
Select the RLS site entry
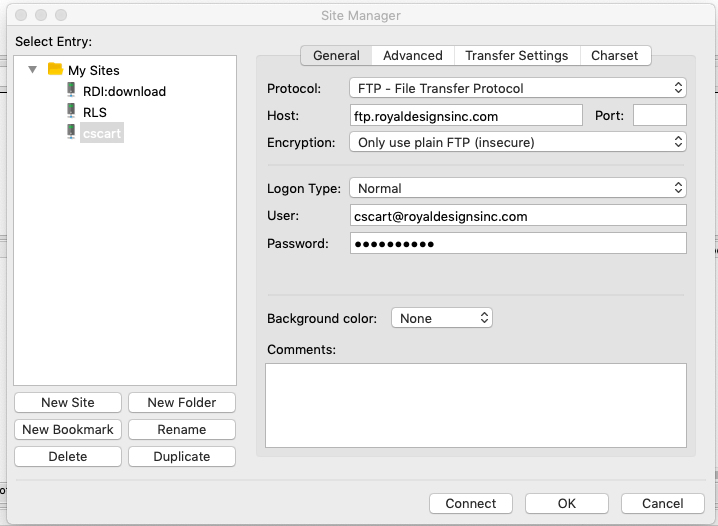95,113
